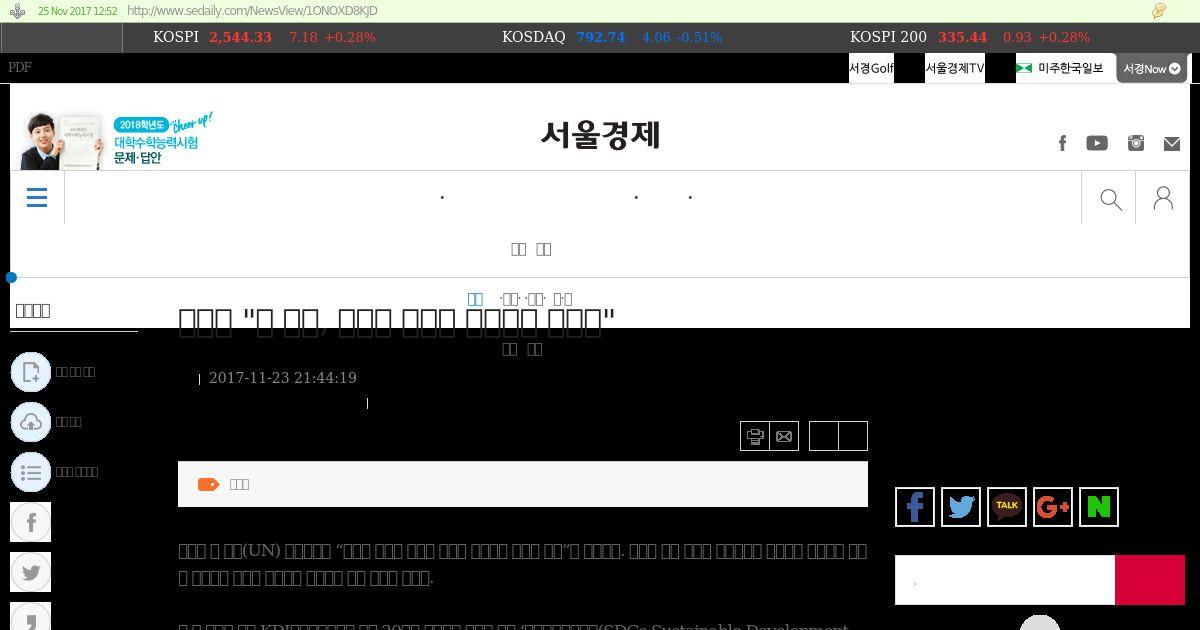Expand the 서경Now dropdown
The image size is (1200, 630).
pos(1151,68)
